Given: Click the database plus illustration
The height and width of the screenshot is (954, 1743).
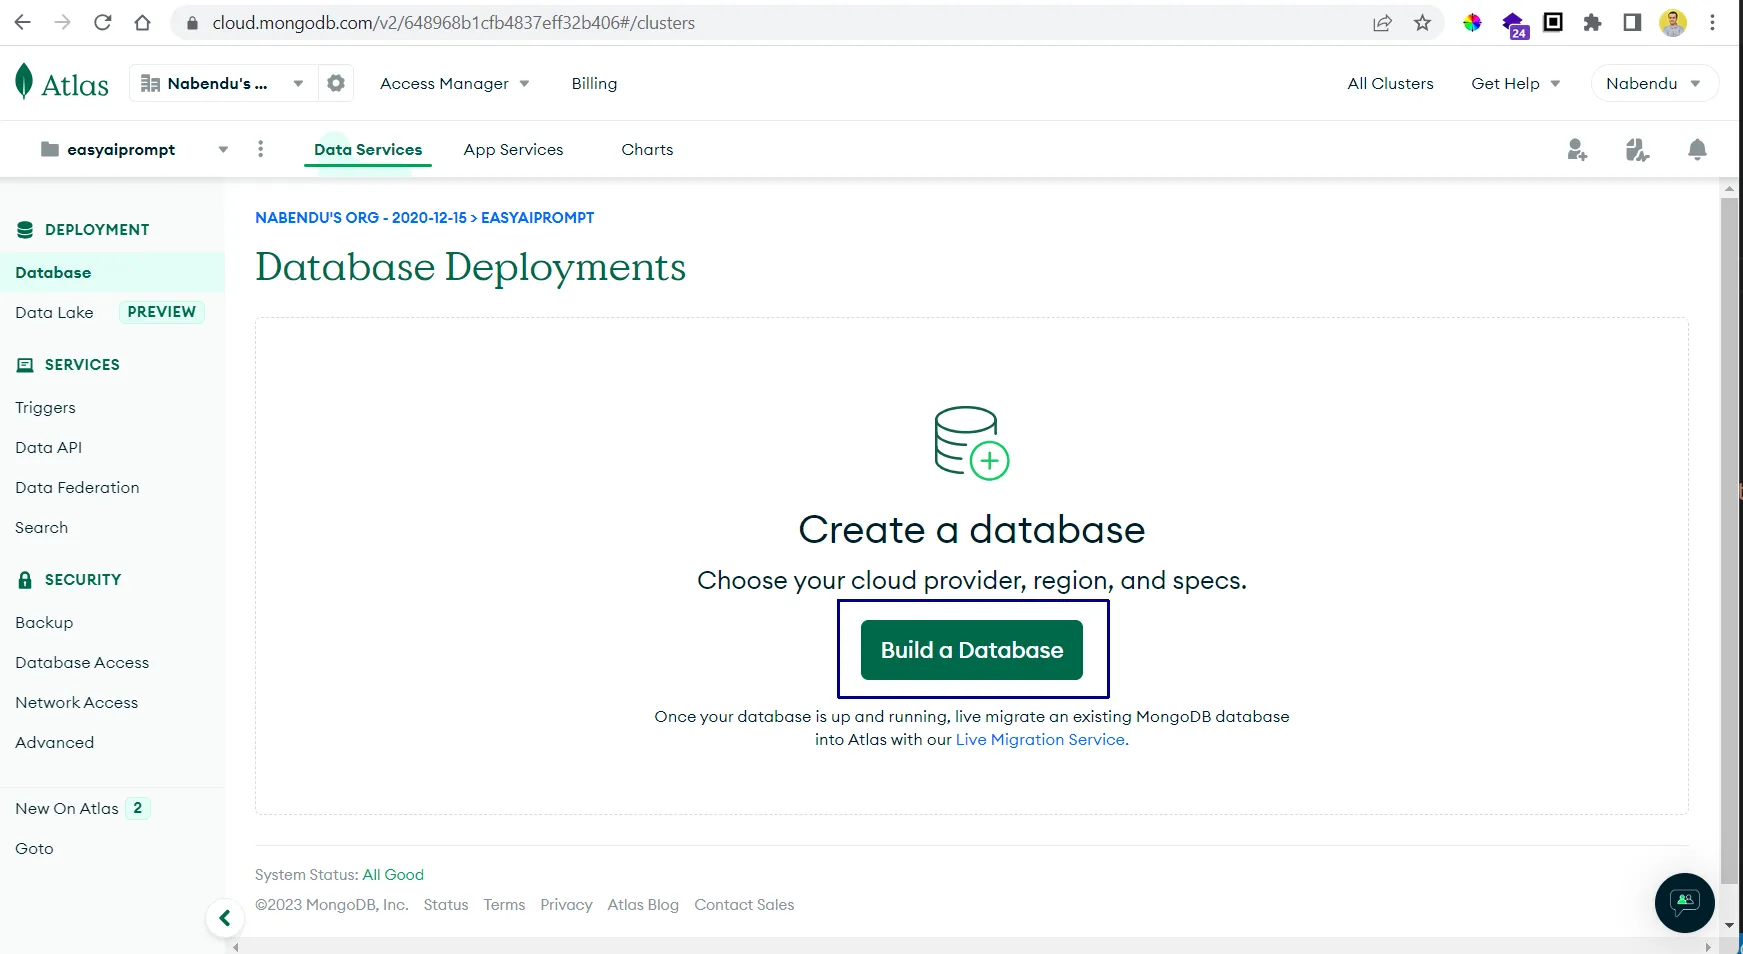Looking at the screenshot, I should pyautogui.click(x=971, y=443).
